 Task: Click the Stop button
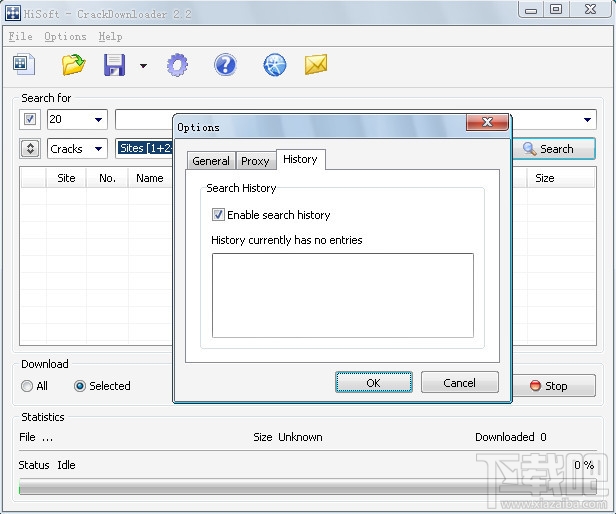(x=554, y=386)
